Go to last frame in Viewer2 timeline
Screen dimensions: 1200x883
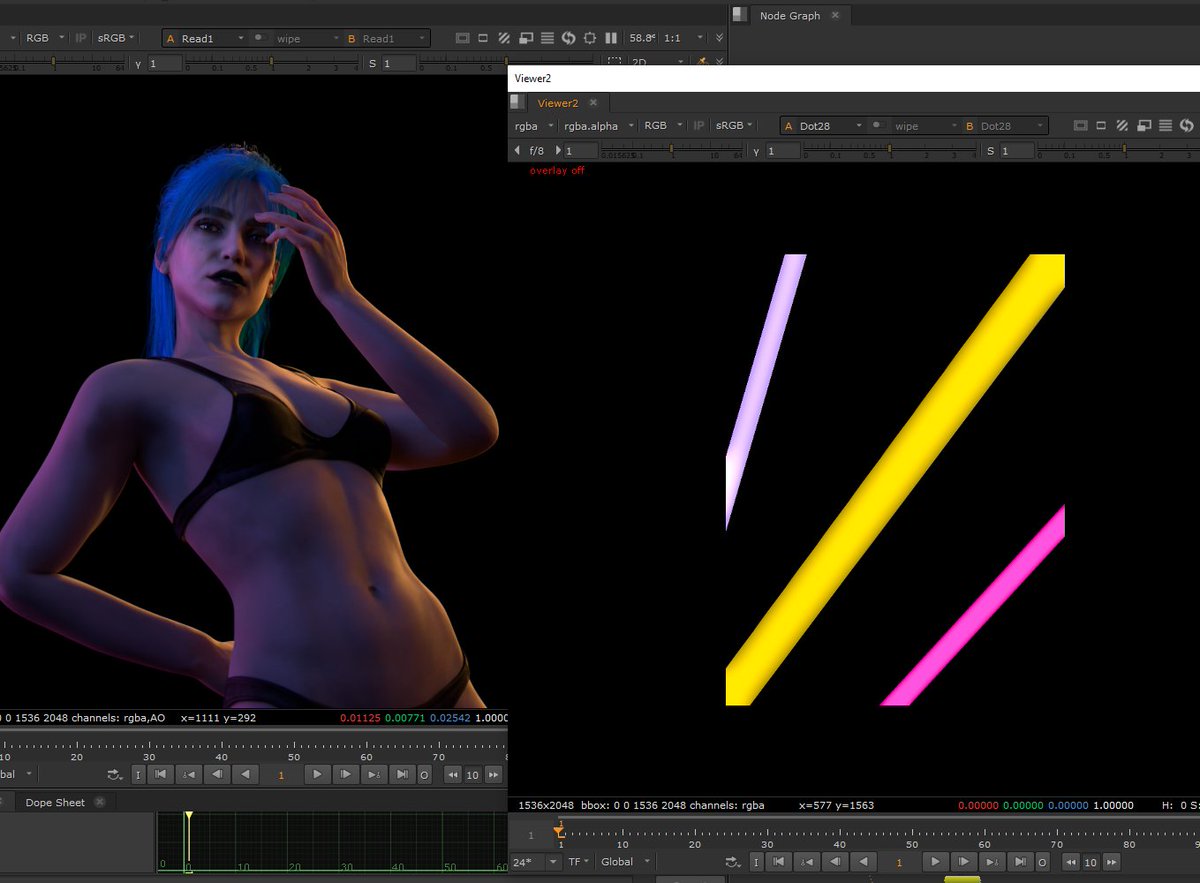pyautogui.click(x=1019, y=862)
